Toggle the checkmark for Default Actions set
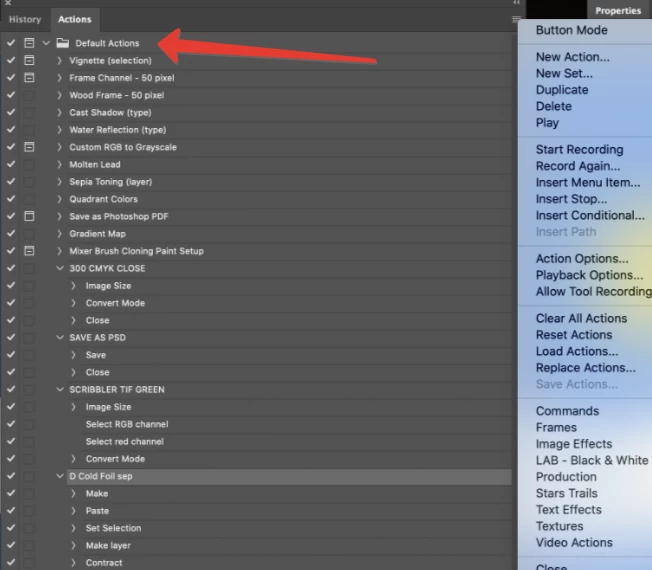Image resolution: width=652 pixels, height=570 pixels. [x=11, y=43]
